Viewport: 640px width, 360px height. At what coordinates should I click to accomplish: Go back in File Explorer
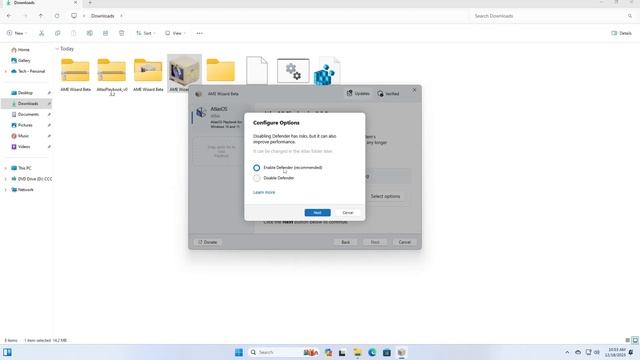[9, 16]
